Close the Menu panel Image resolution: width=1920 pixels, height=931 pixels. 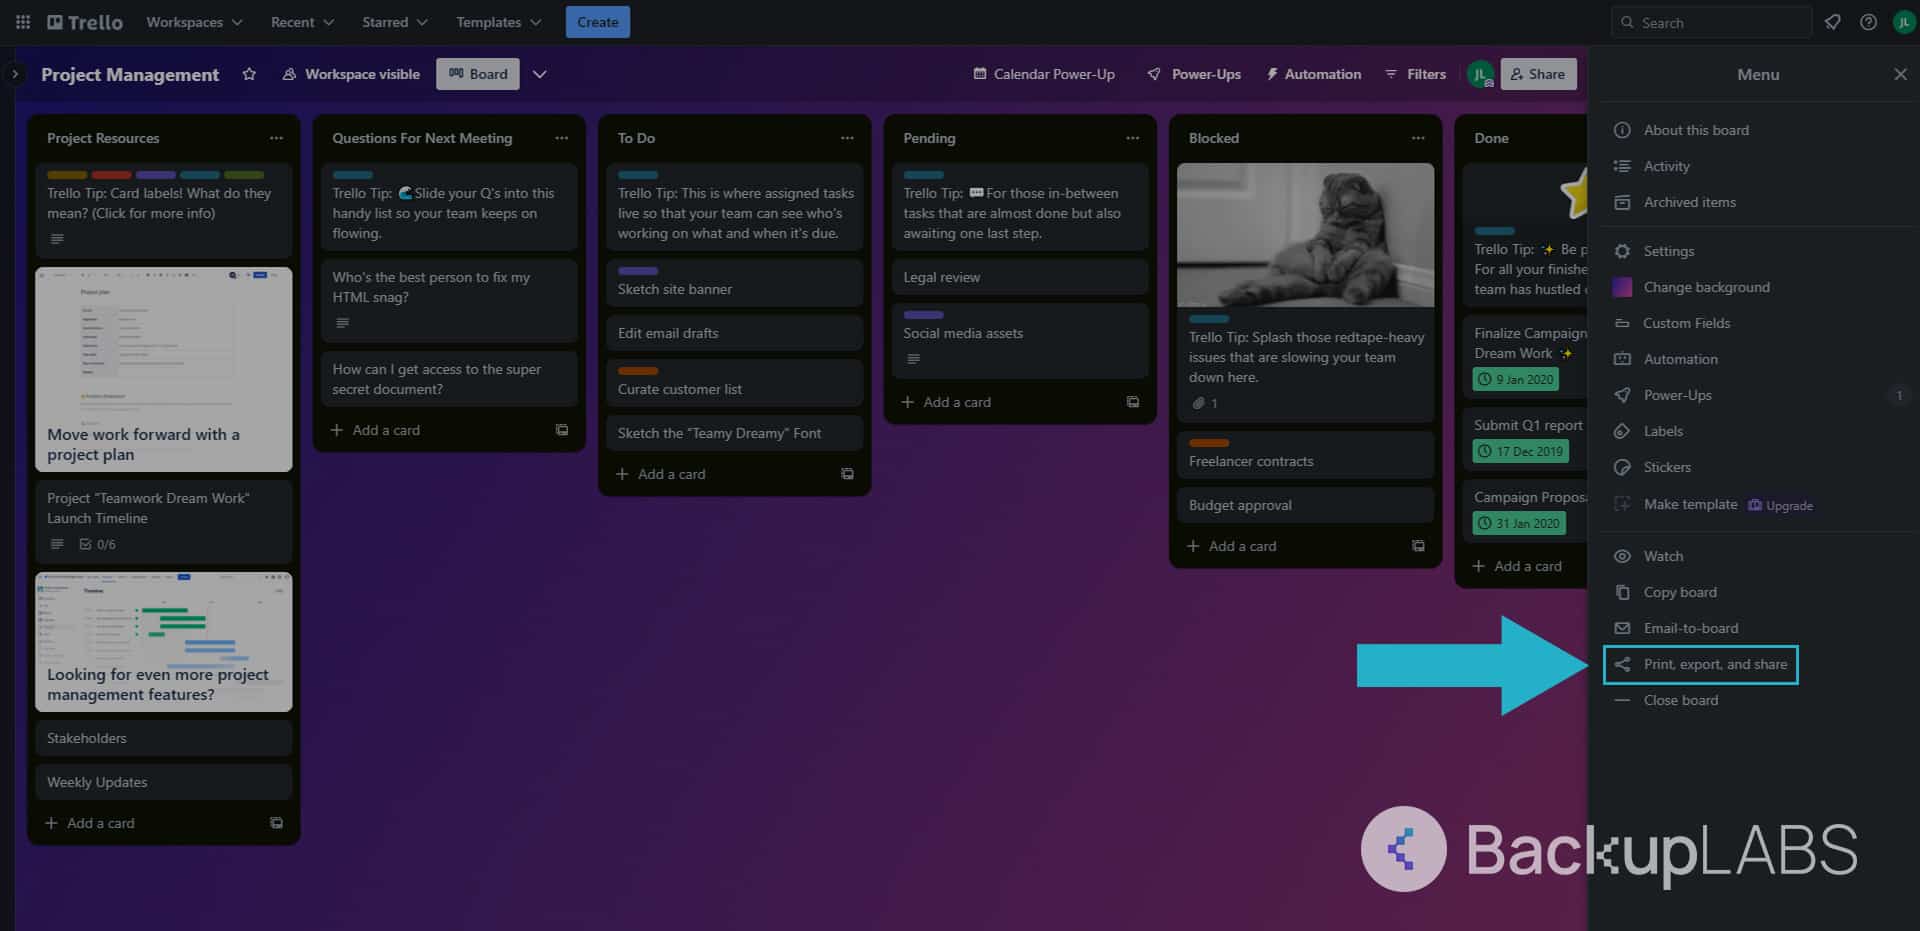pyautogui.click(x=1900, y=74)
